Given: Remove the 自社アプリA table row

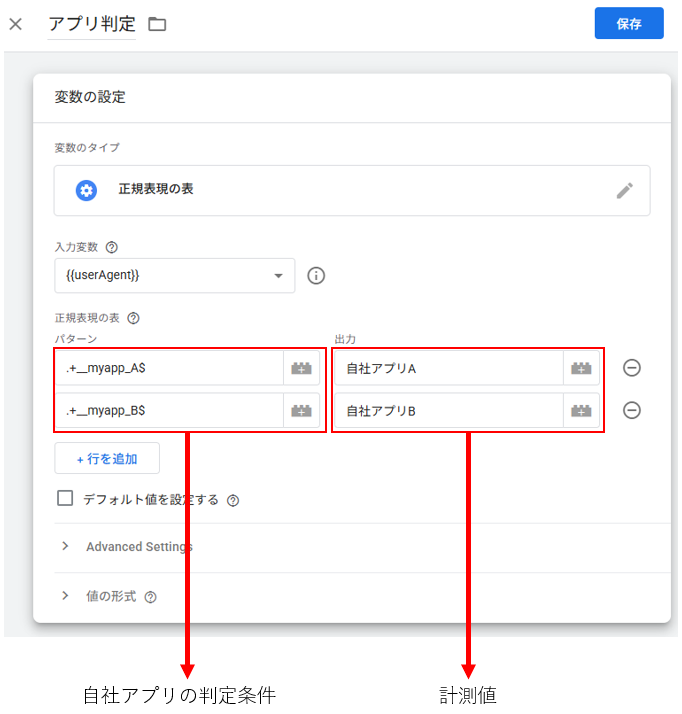Looking at the screenshot, I should [632, 368].
